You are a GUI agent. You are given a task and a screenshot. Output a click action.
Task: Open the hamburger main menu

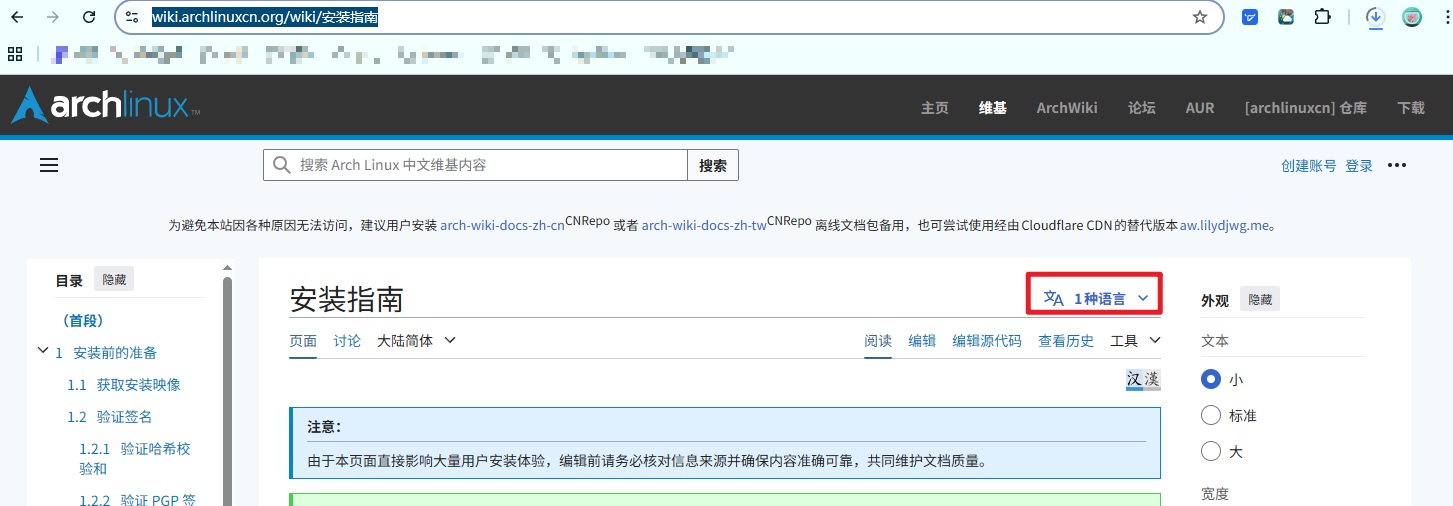(x=49, y=166)
